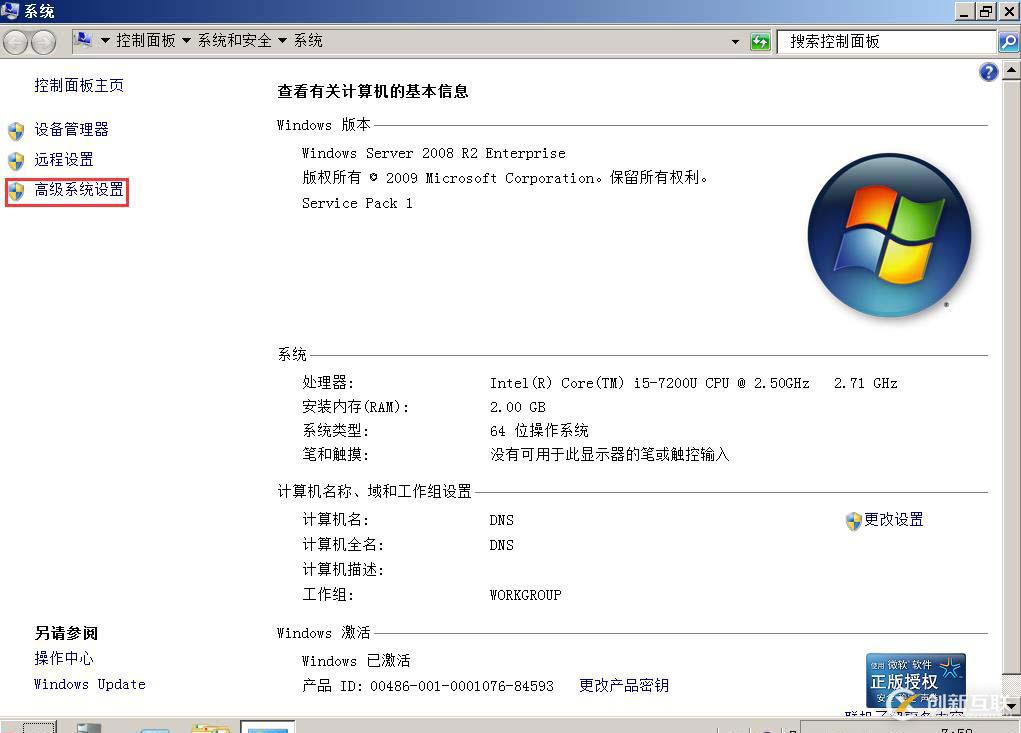Image resolution: width=1021 pixels, height=733 pixels.
Task: Click the WORKGROUP value
Action: [525, 595]
